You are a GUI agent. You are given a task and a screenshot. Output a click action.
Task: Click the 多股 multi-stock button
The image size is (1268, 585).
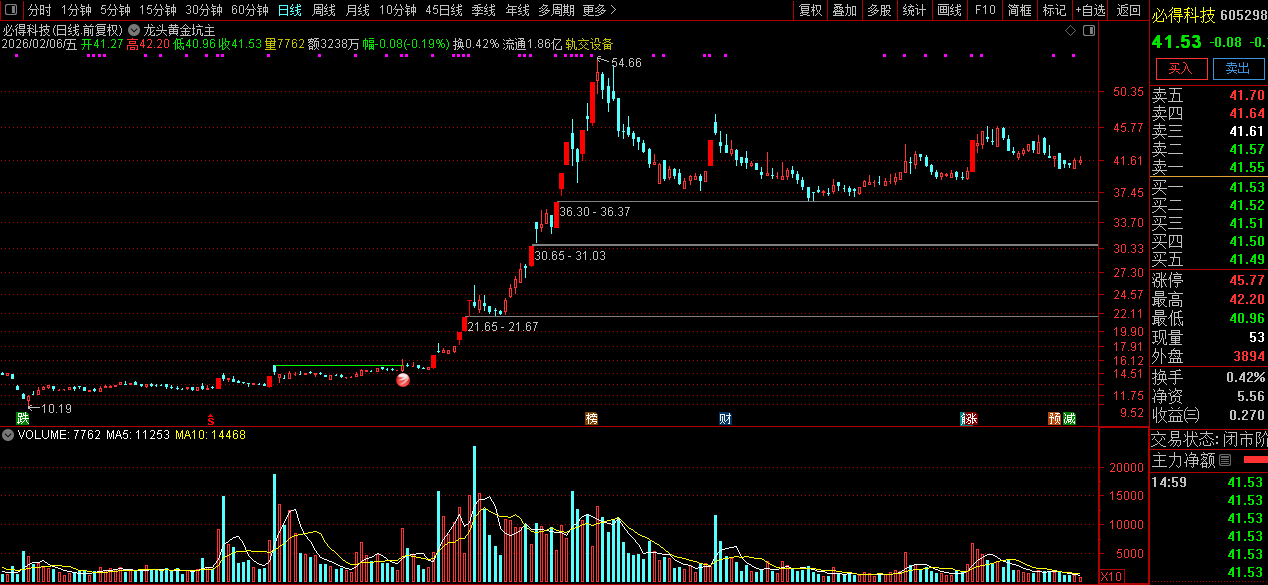pos(880,10)
